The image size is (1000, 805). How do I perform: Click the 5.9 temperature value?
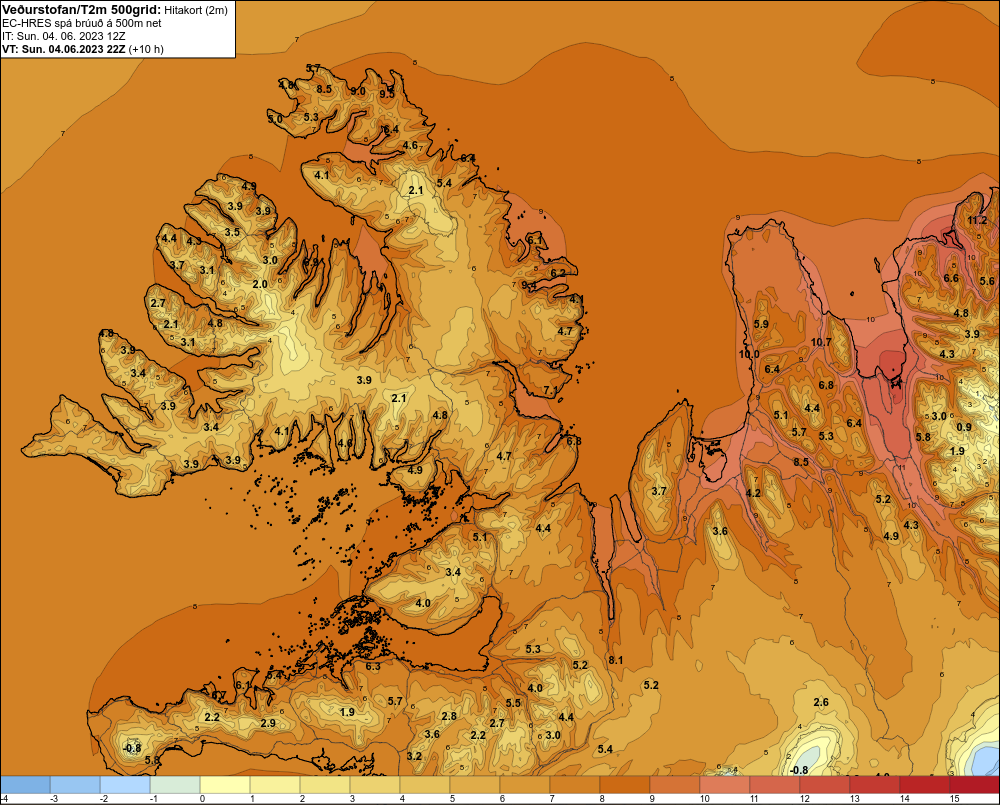[x=761, y=324]
